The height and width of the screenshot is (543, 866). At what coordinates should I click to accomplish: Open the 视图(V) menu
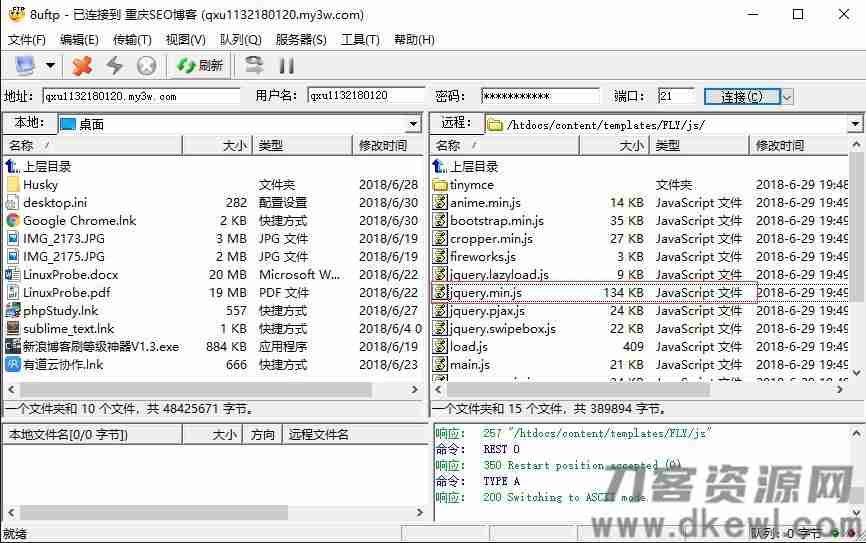click(x=186, y=40)
